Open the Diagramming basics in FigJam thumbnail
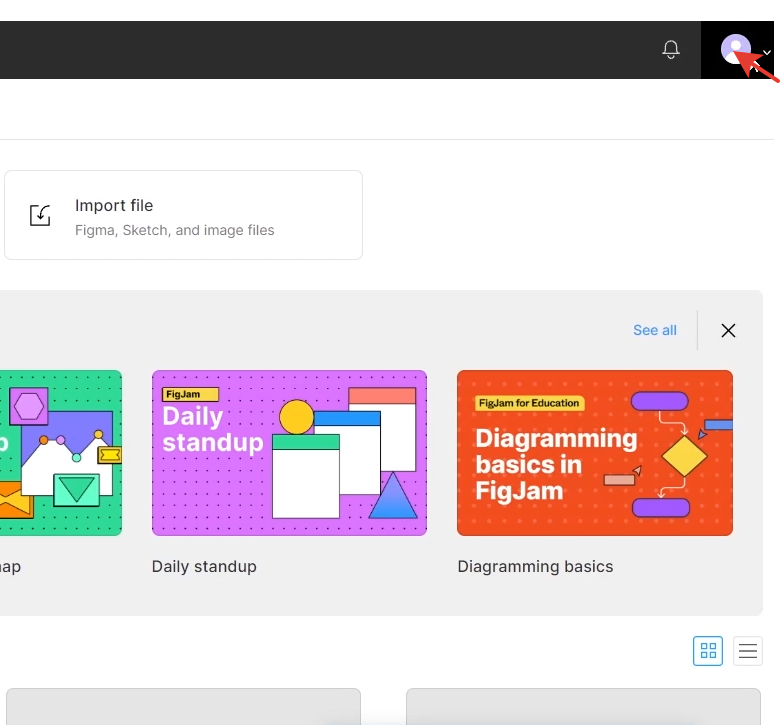 (595, 453)
